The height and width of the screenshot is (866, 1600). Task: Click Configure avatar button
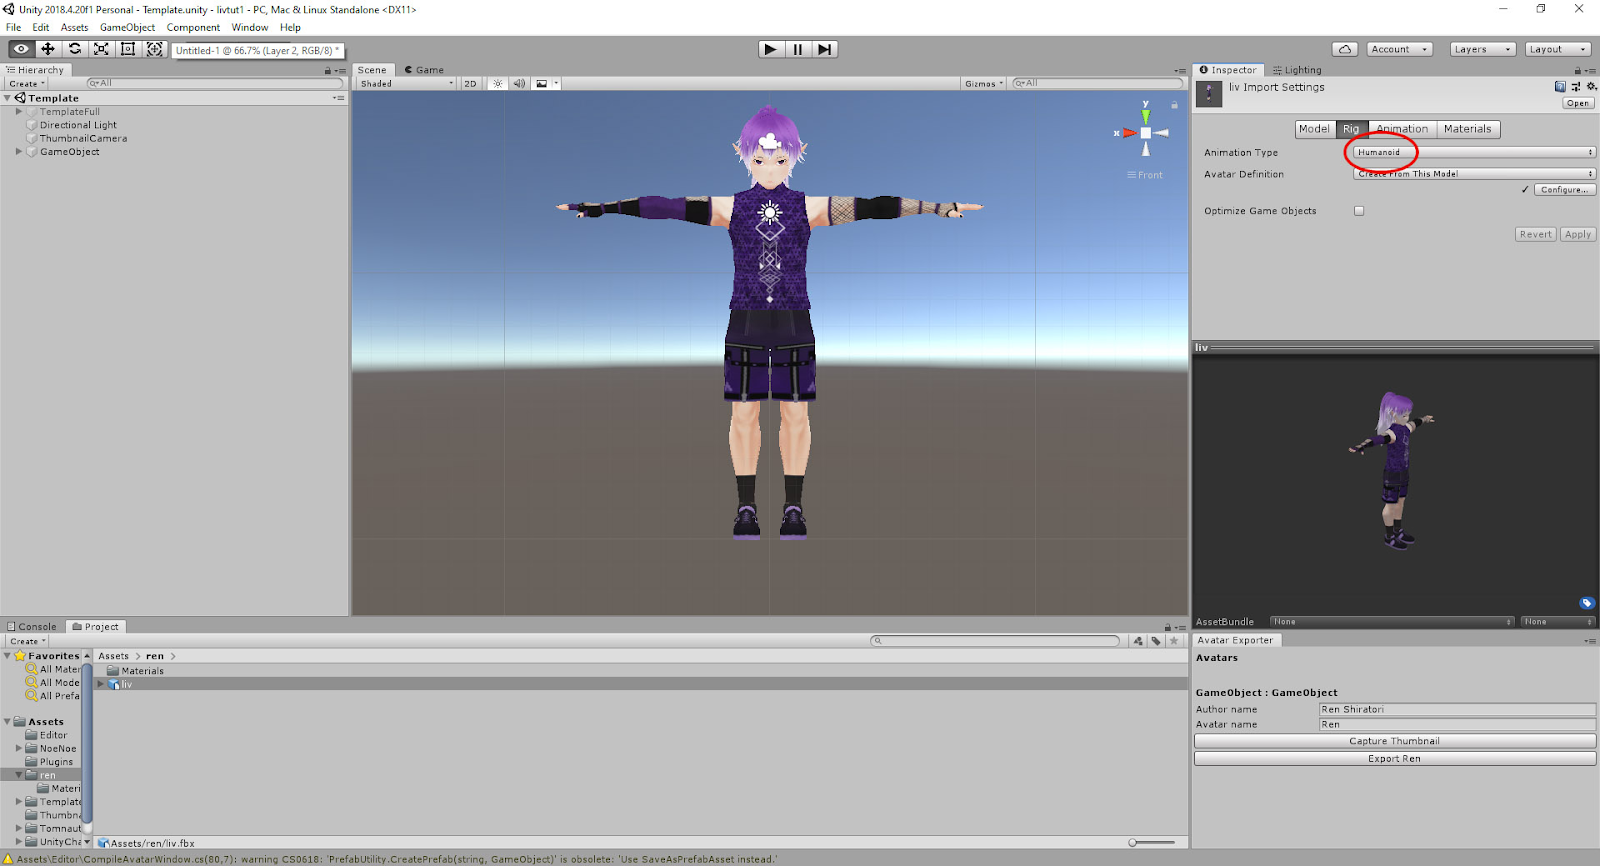[1565, 189]
